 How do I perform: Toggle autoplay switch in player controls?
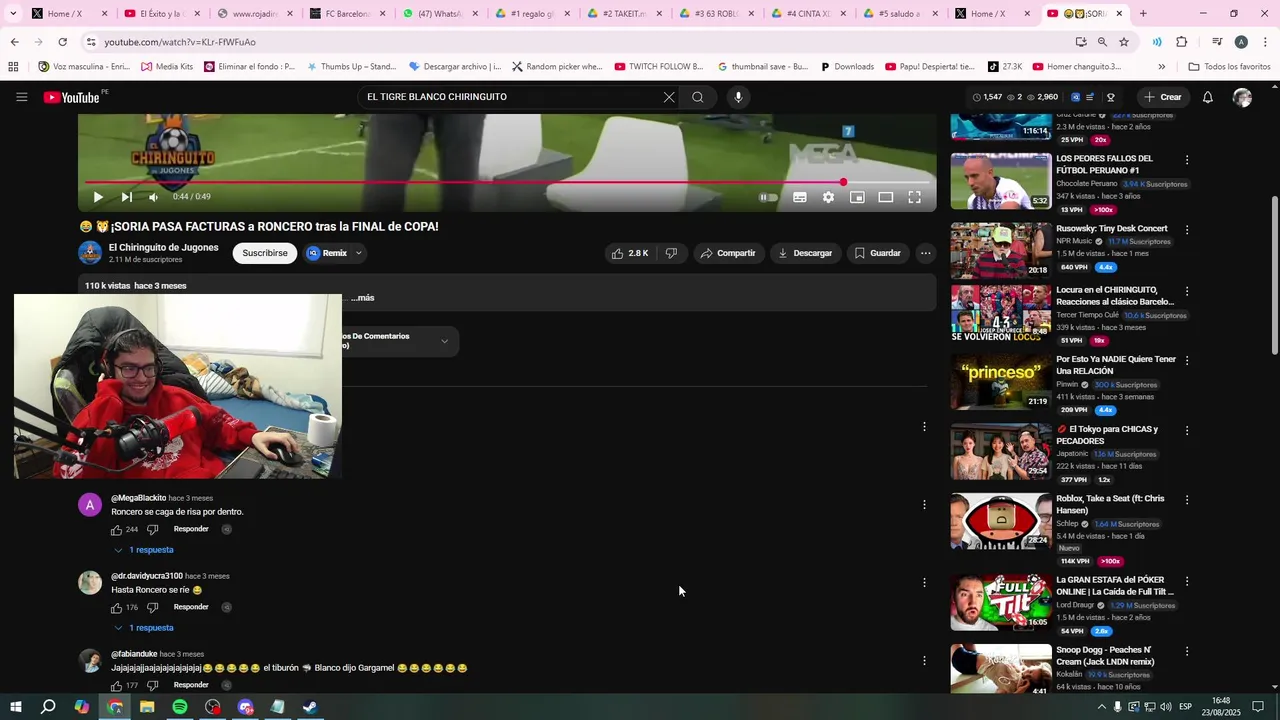click(767, 197)
